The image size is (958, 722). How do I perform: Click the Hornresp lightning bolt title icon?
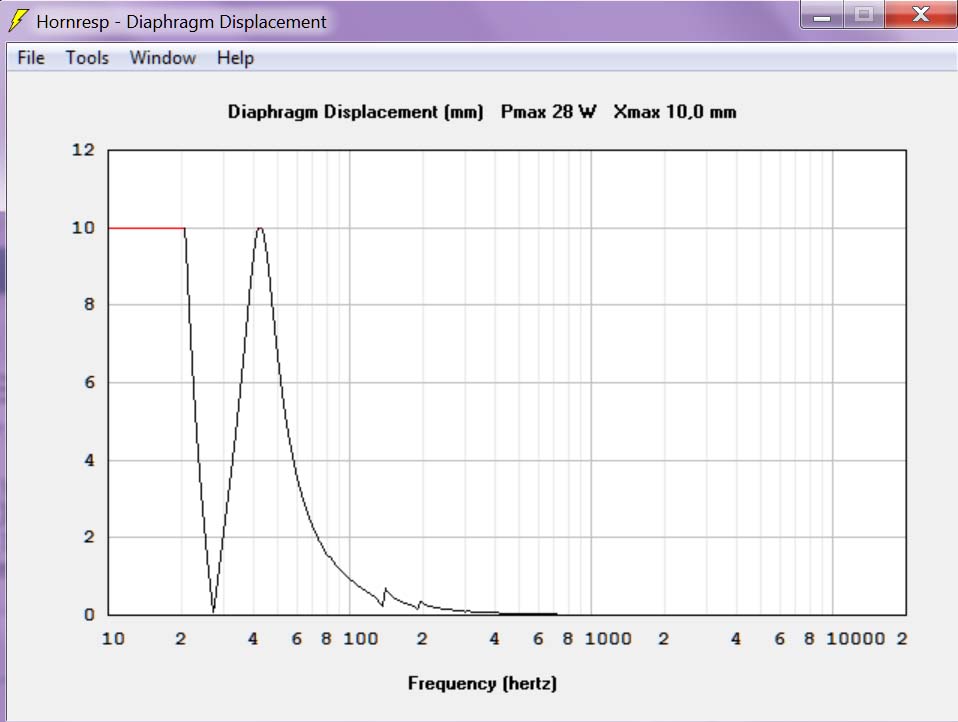pos(18,20)
